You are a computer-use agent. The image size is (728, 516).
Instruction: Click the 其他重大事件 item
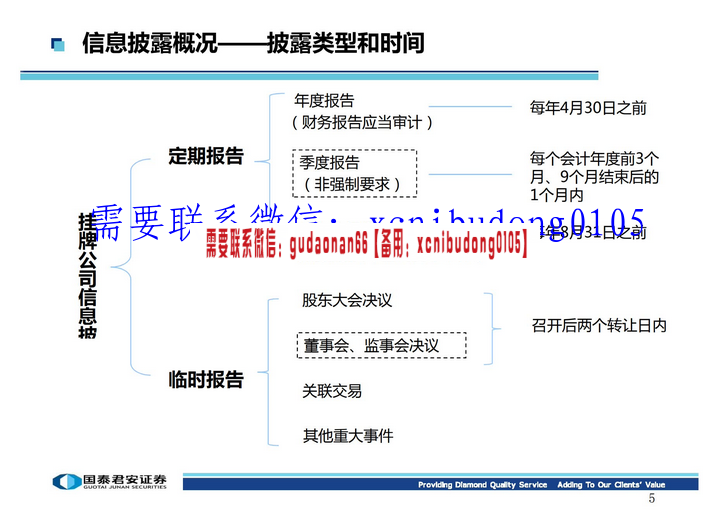[348, 436]
